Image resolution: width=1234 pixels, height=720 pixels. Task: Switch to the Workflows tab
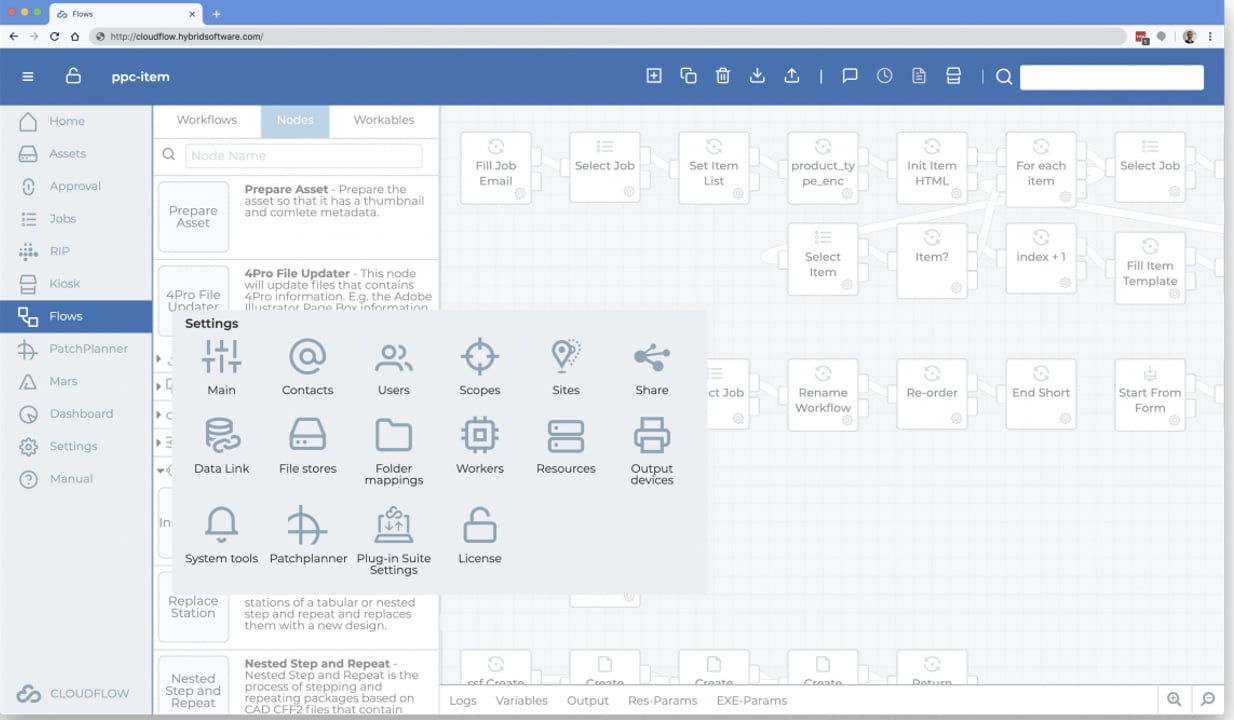click(207, 120)
